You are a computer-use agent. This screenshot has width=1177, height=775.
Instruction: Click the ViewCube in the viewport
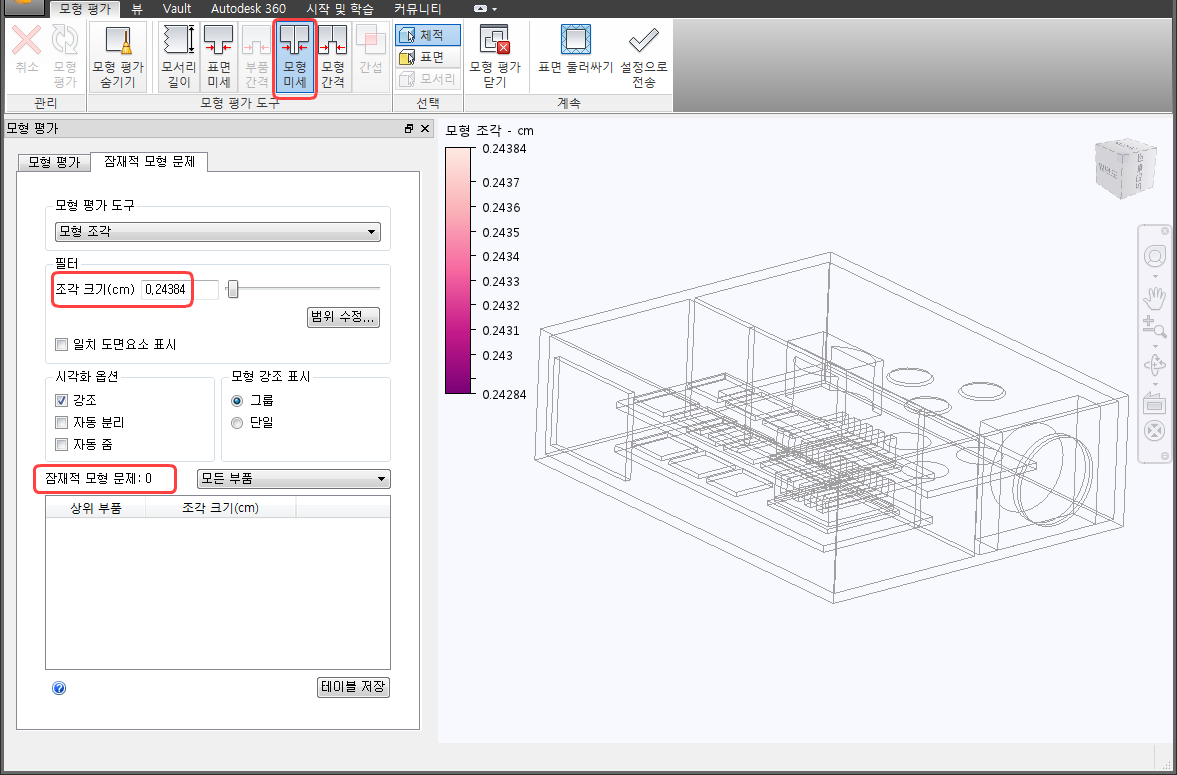tap(1124, 168)
